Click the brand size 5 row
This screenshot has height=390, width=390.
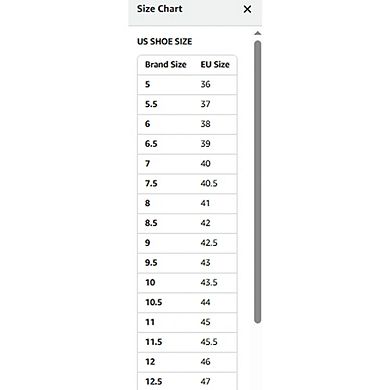click(x=187, y=85)
